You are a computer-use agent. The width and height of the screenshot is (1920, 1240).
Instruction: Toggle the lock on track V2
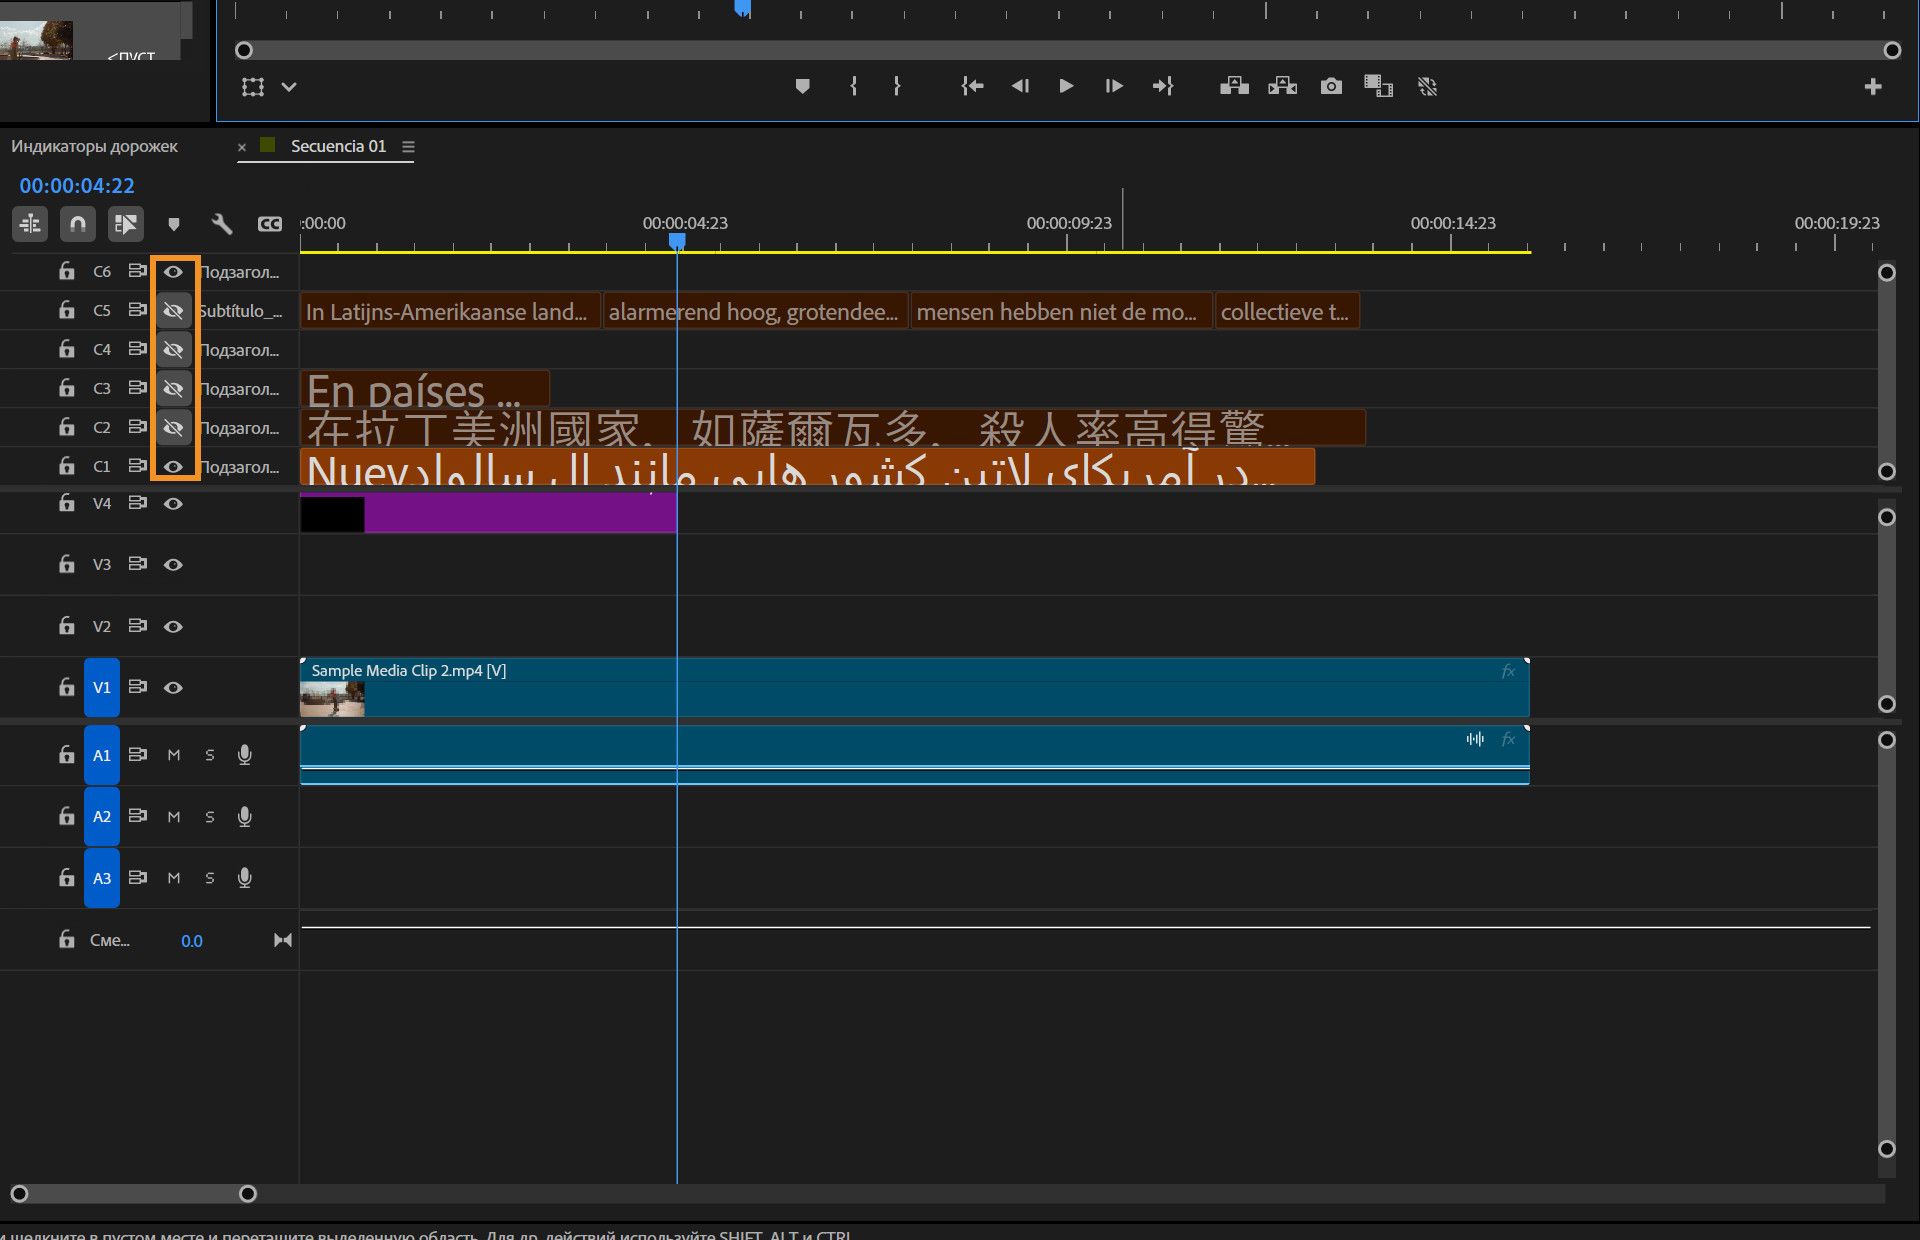click(66, 626)
